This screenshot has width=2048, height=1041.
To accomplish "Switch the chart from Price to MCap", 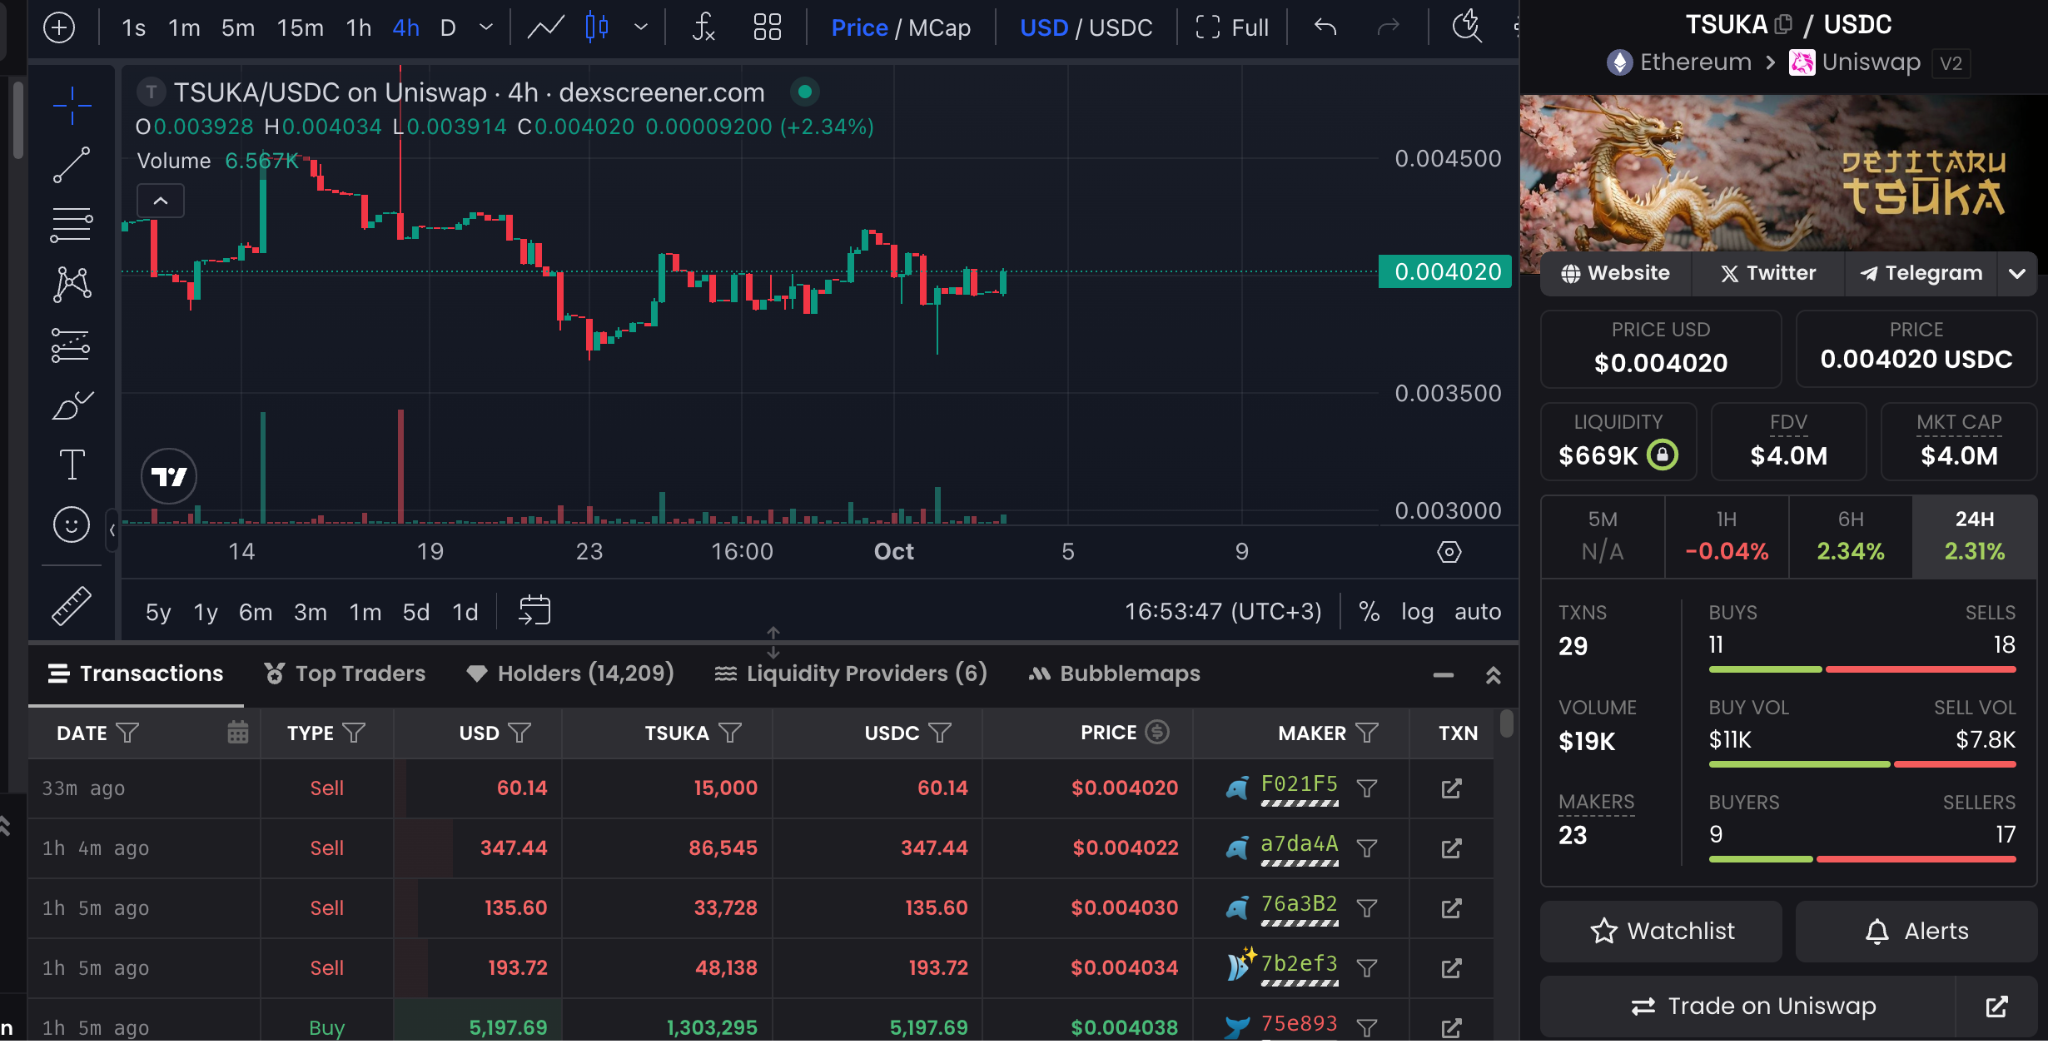I will click(x=939, y=28).
